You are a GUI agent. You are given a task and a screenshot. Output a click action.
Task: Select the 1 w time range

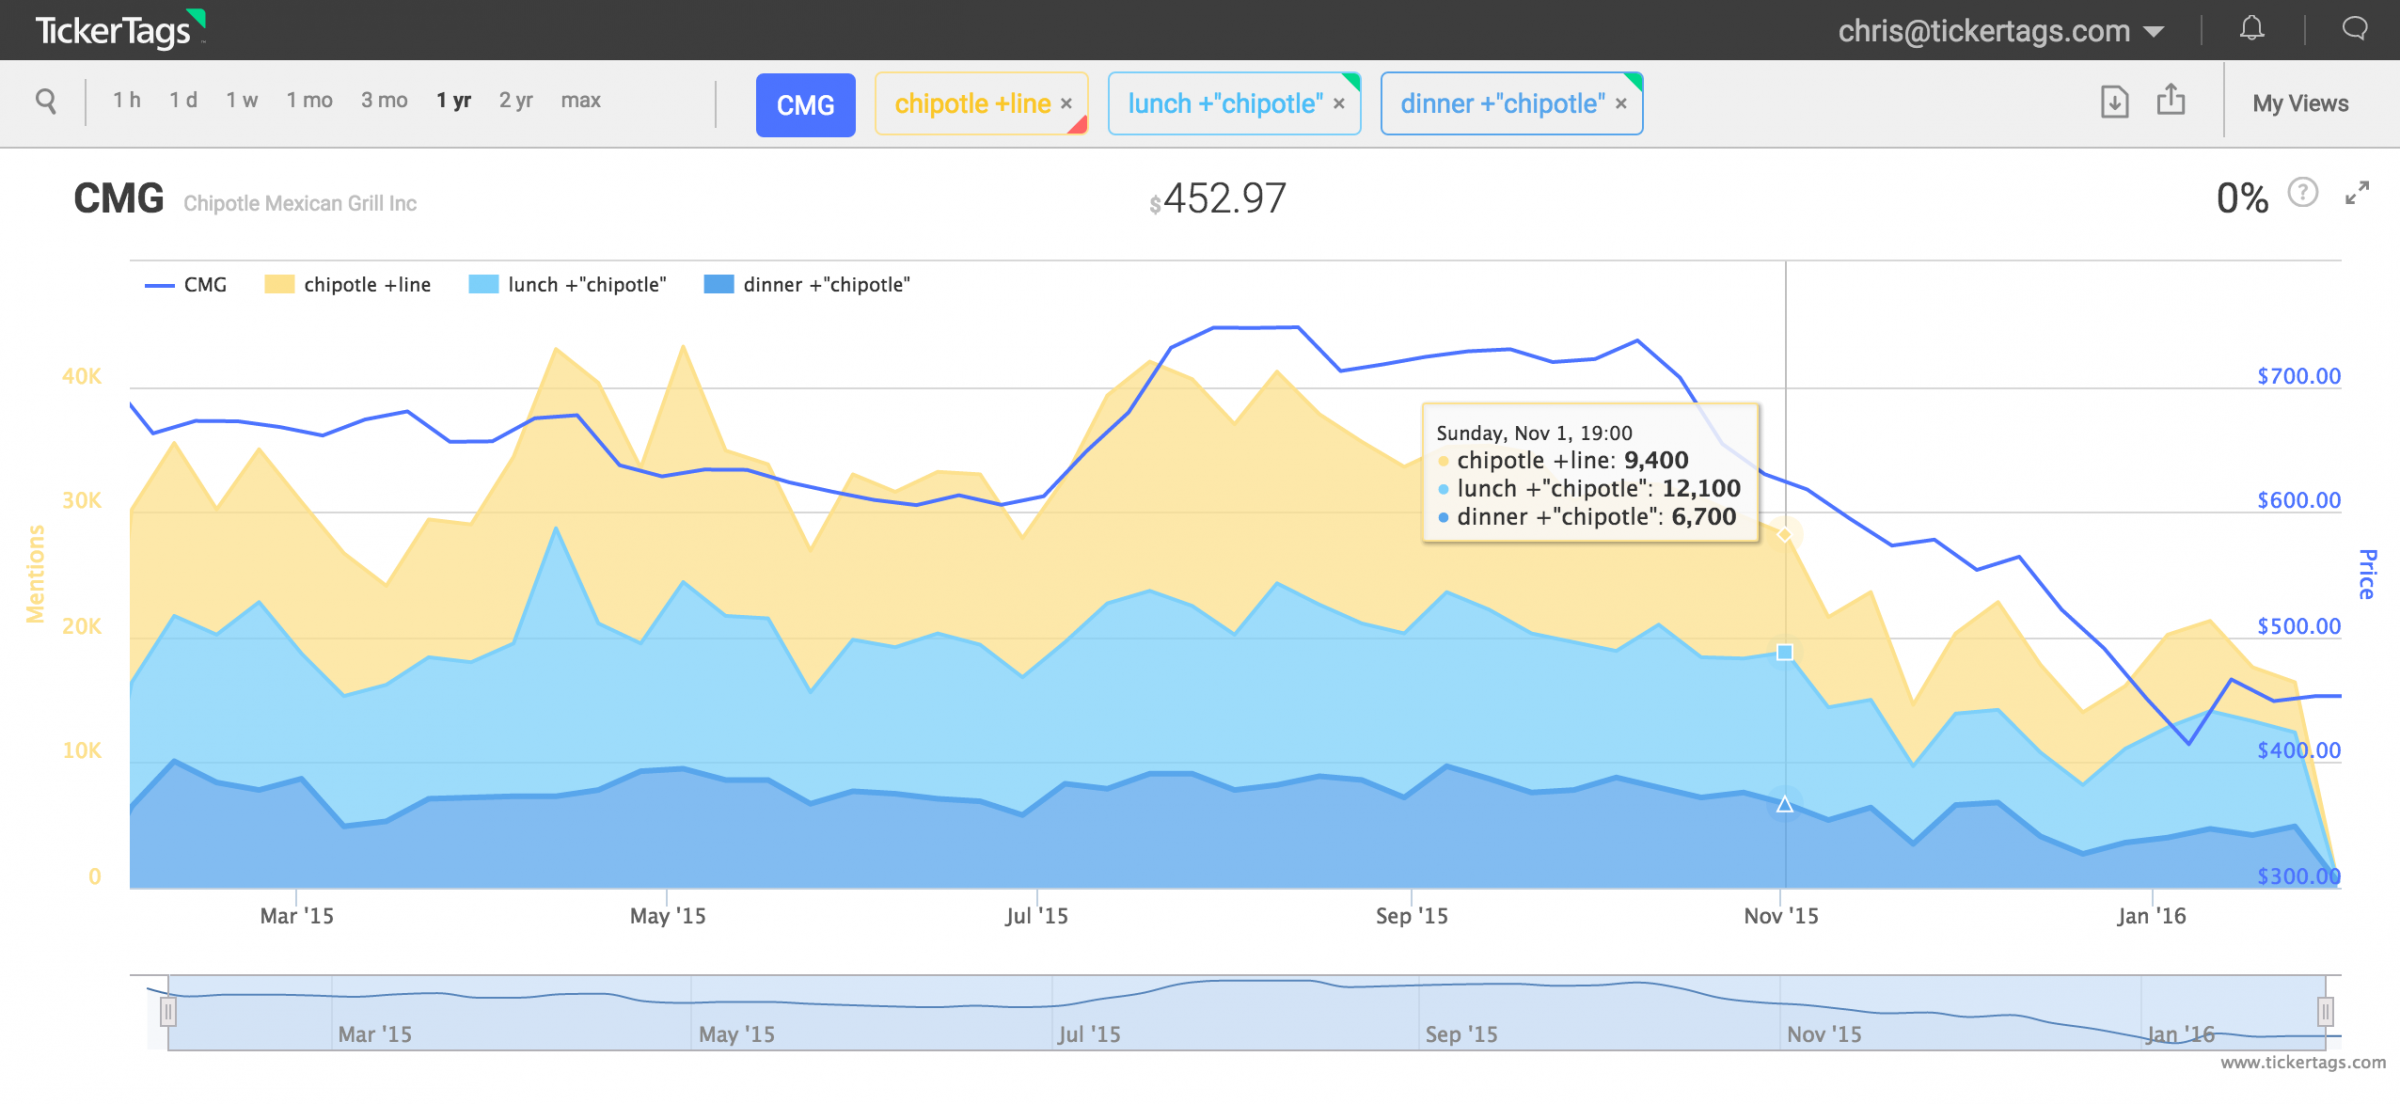241,100
